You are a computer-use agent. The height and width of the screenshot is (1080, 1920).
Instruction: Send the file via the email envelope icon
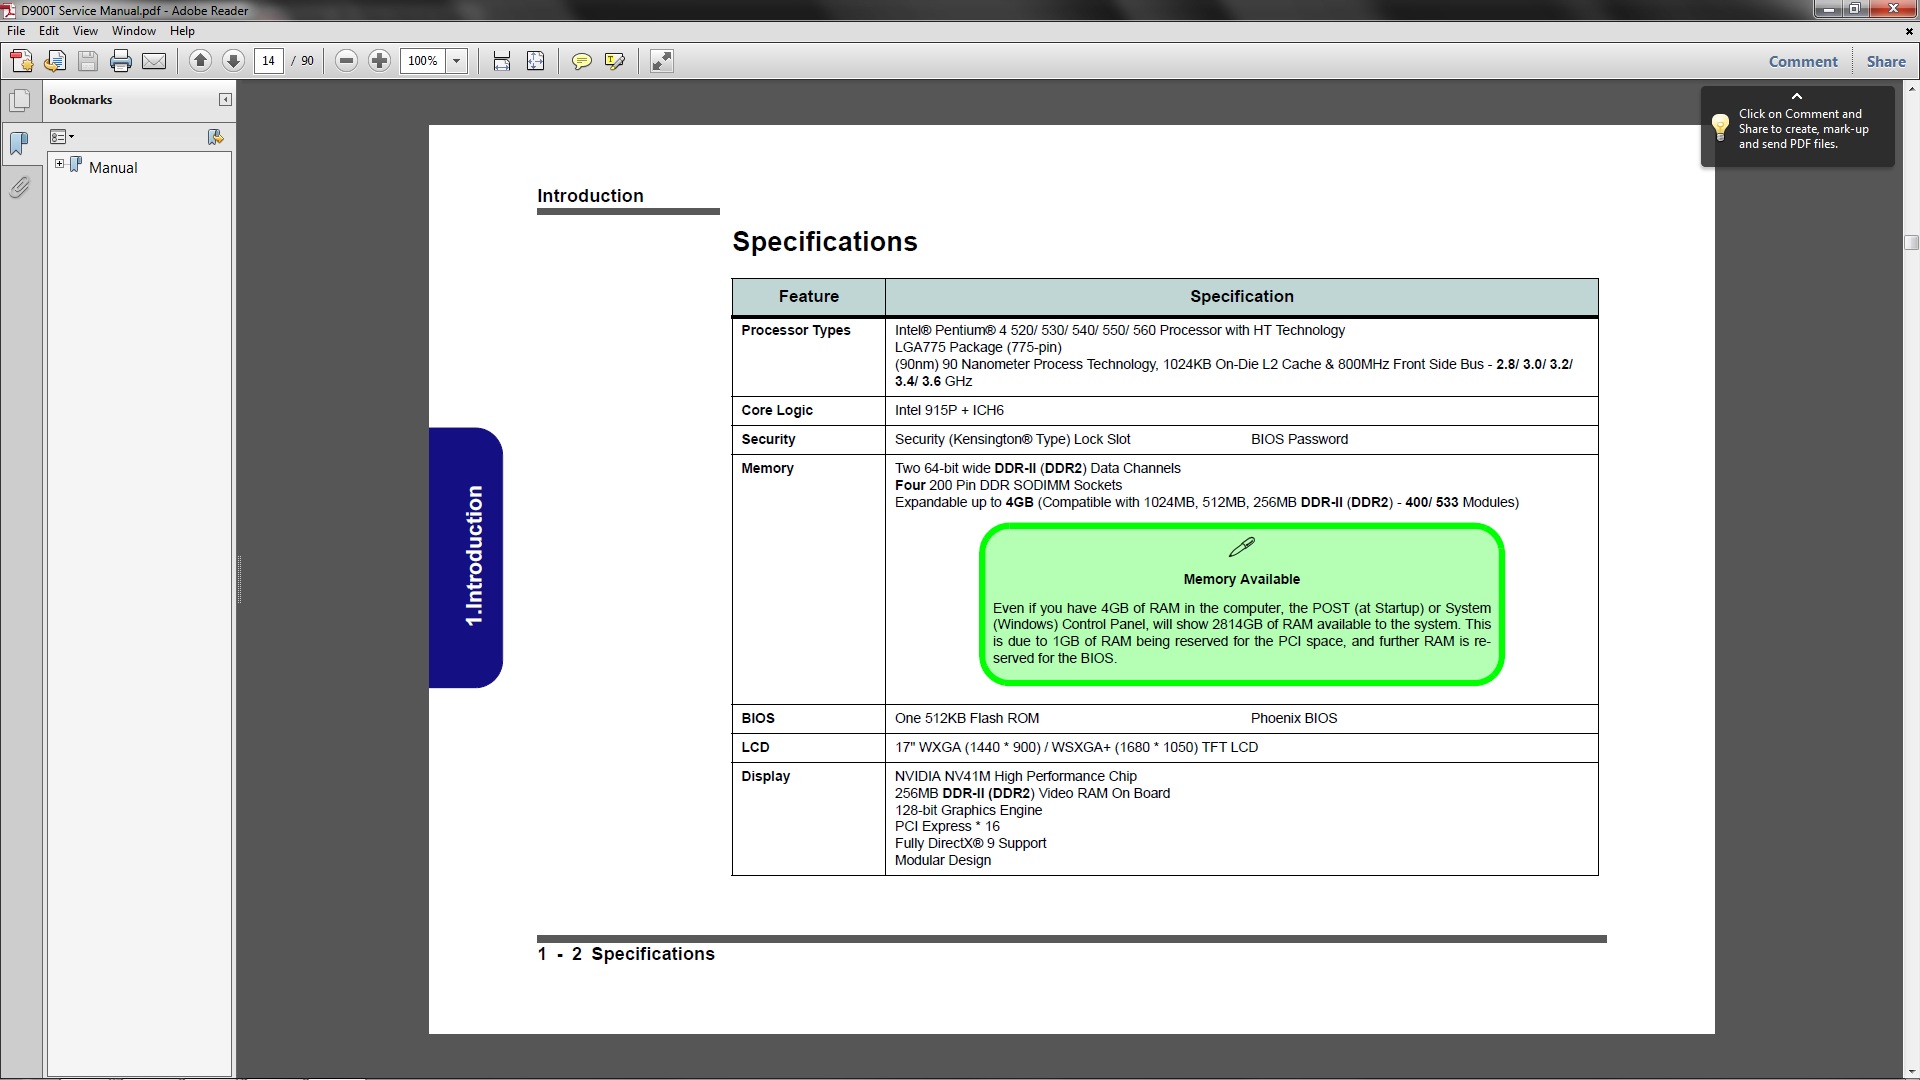point(154,61)
